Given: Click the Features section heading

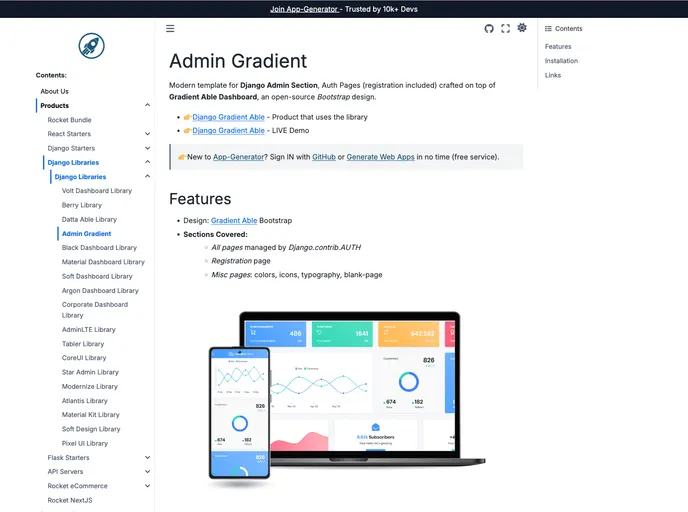Looking at the screenshot, I should click(x=200, y=199).
